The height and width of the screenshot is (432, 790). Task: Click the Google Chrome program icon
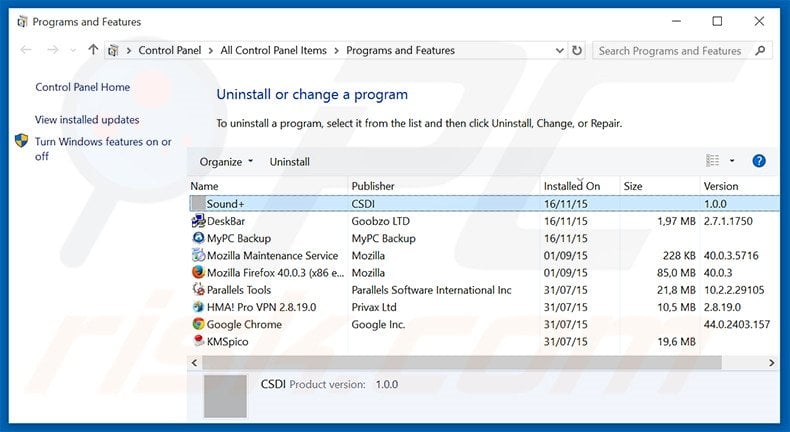click(198, 325)
